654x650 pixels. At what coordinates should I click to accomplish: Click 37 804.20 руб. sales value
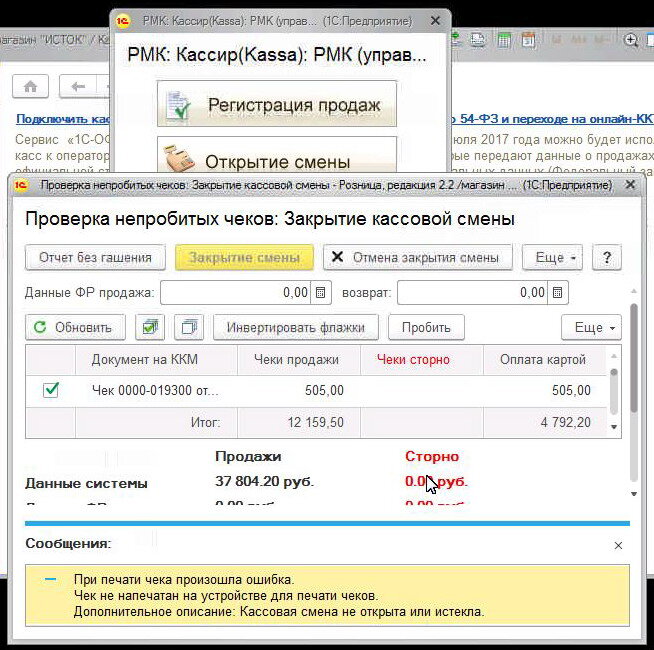click(x=264, y=481)
